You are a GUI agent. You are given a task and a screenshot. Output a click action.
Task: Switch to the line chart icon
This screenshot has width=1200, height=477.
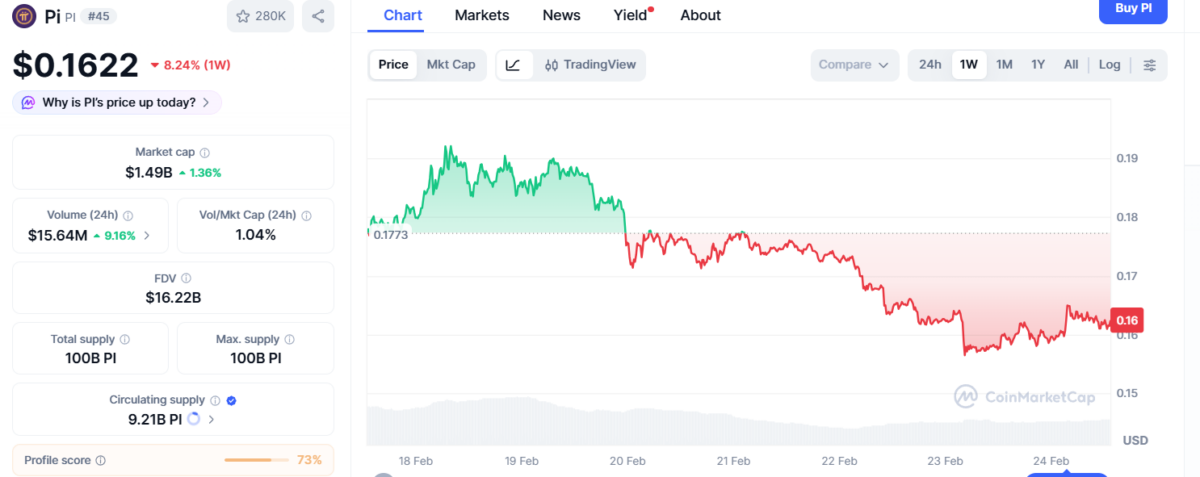tap(513, 65)
